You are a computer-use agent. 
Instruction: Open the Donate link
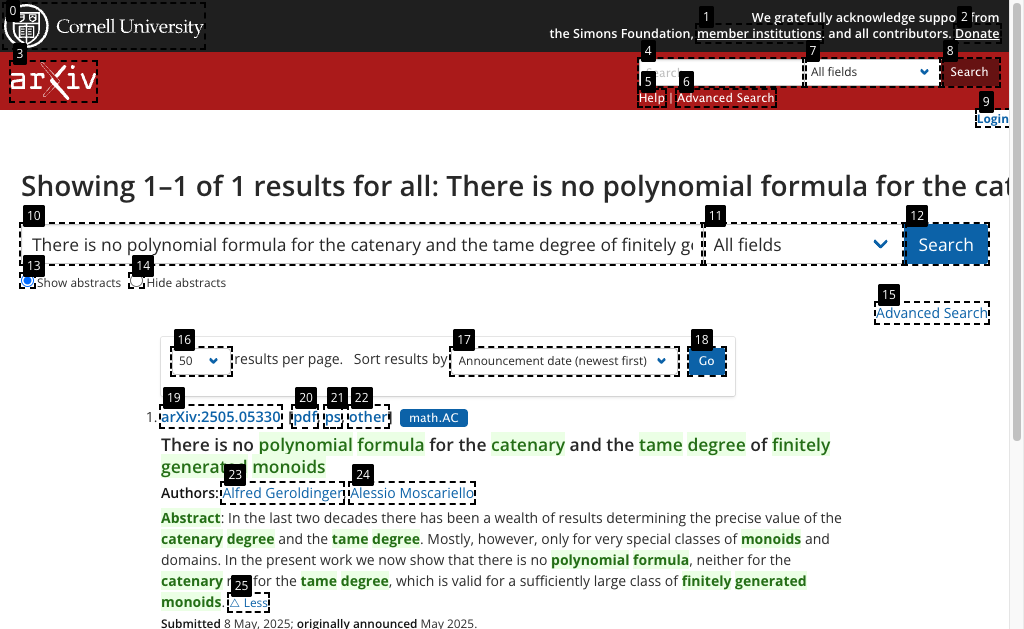pos(977,33)
